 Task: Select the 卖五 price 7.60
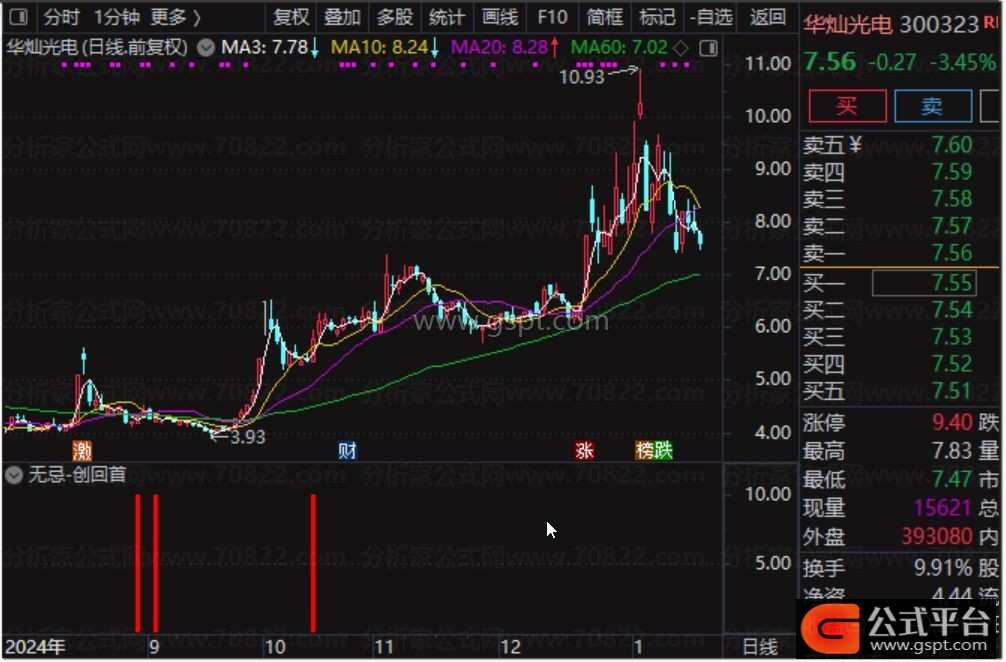click(952, 146)
